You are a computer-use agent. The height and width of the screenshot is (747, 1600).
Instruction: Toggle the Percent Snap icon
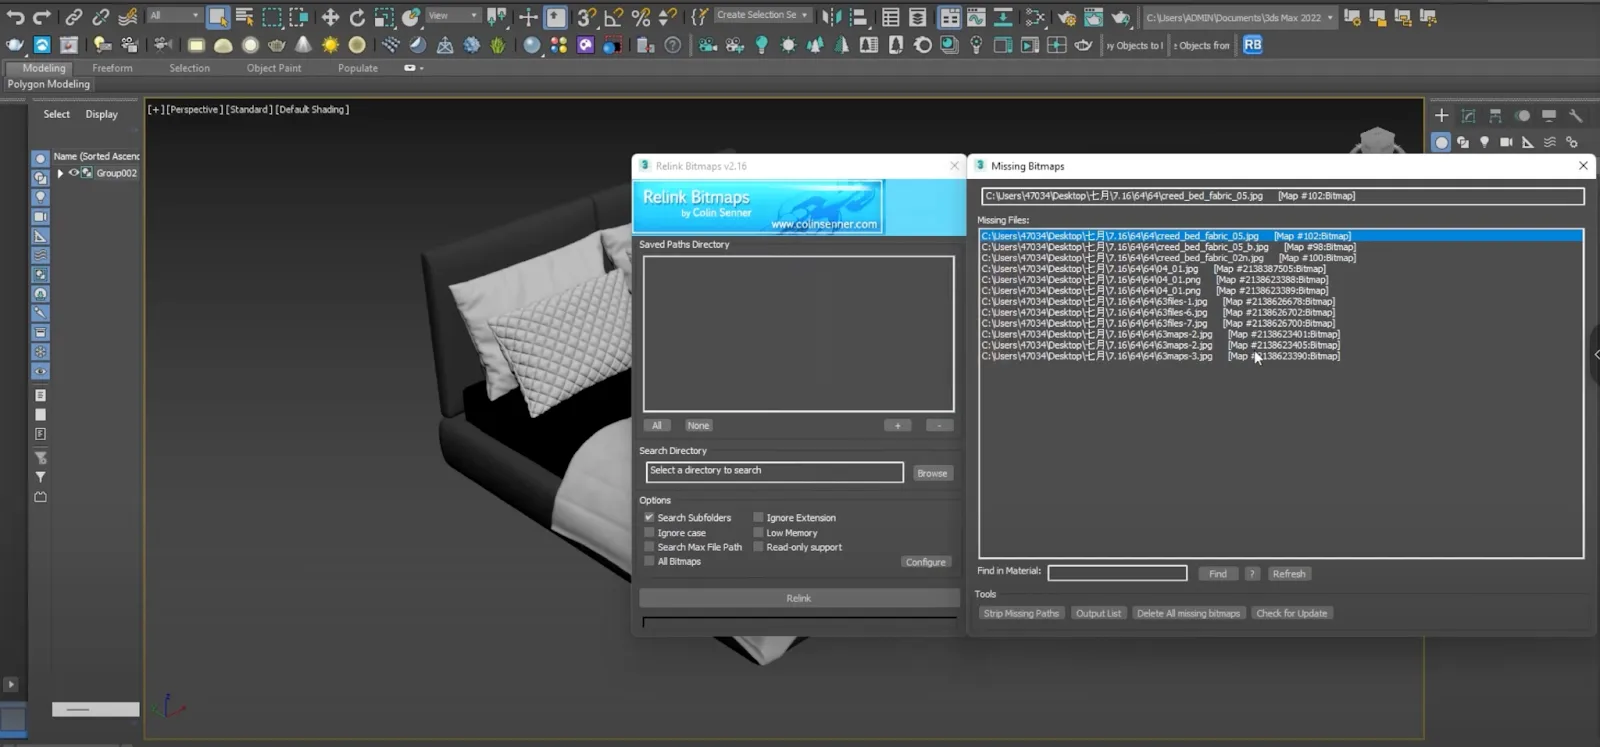pyautogui.click(x=640, y=17)
